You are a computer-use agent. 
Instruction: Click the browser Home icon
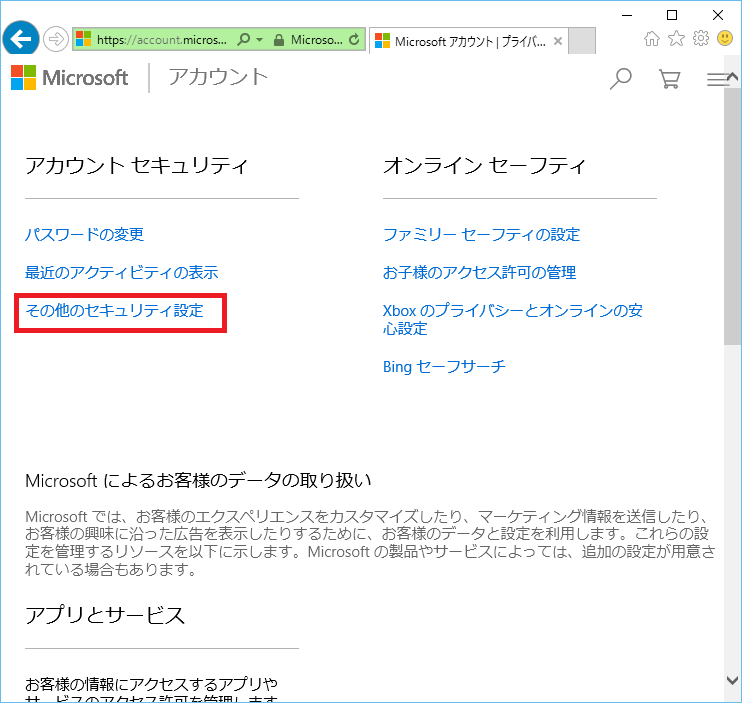(x=652, y=38)
